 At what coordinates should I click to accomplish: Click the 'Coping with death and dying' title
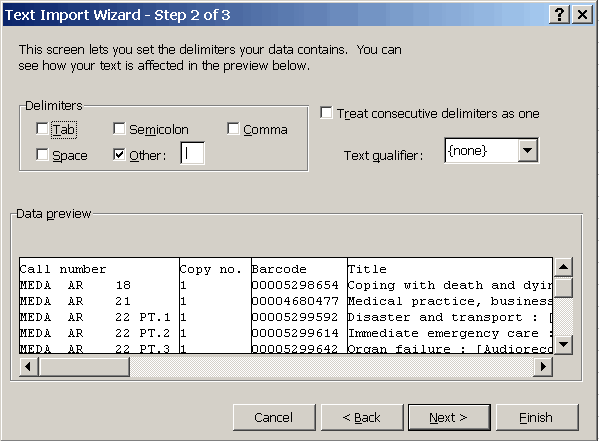450,285
